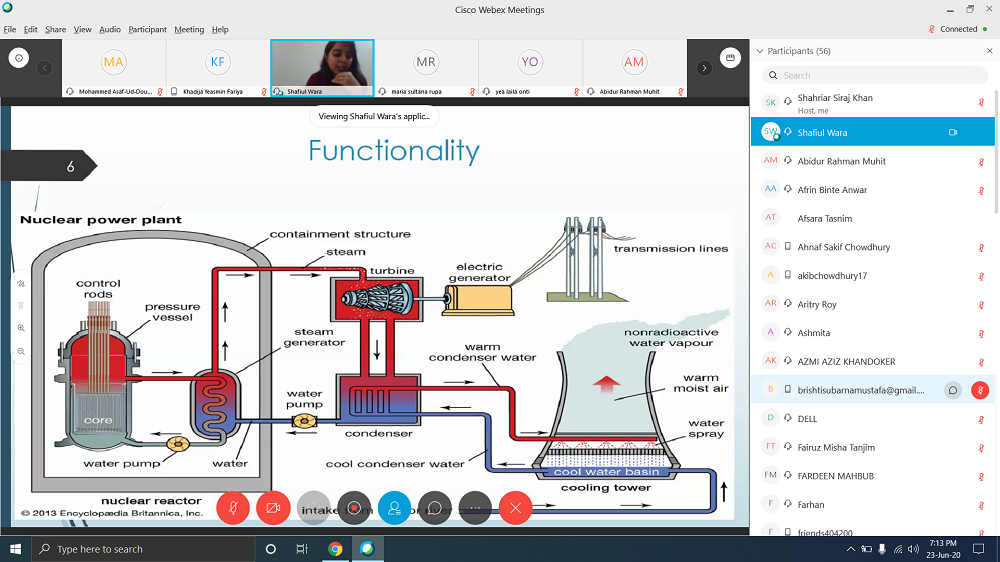Click chat icon next to brishtisubarnamustafa
This screenshot has height=562, width=1000.
click(953, 390)
